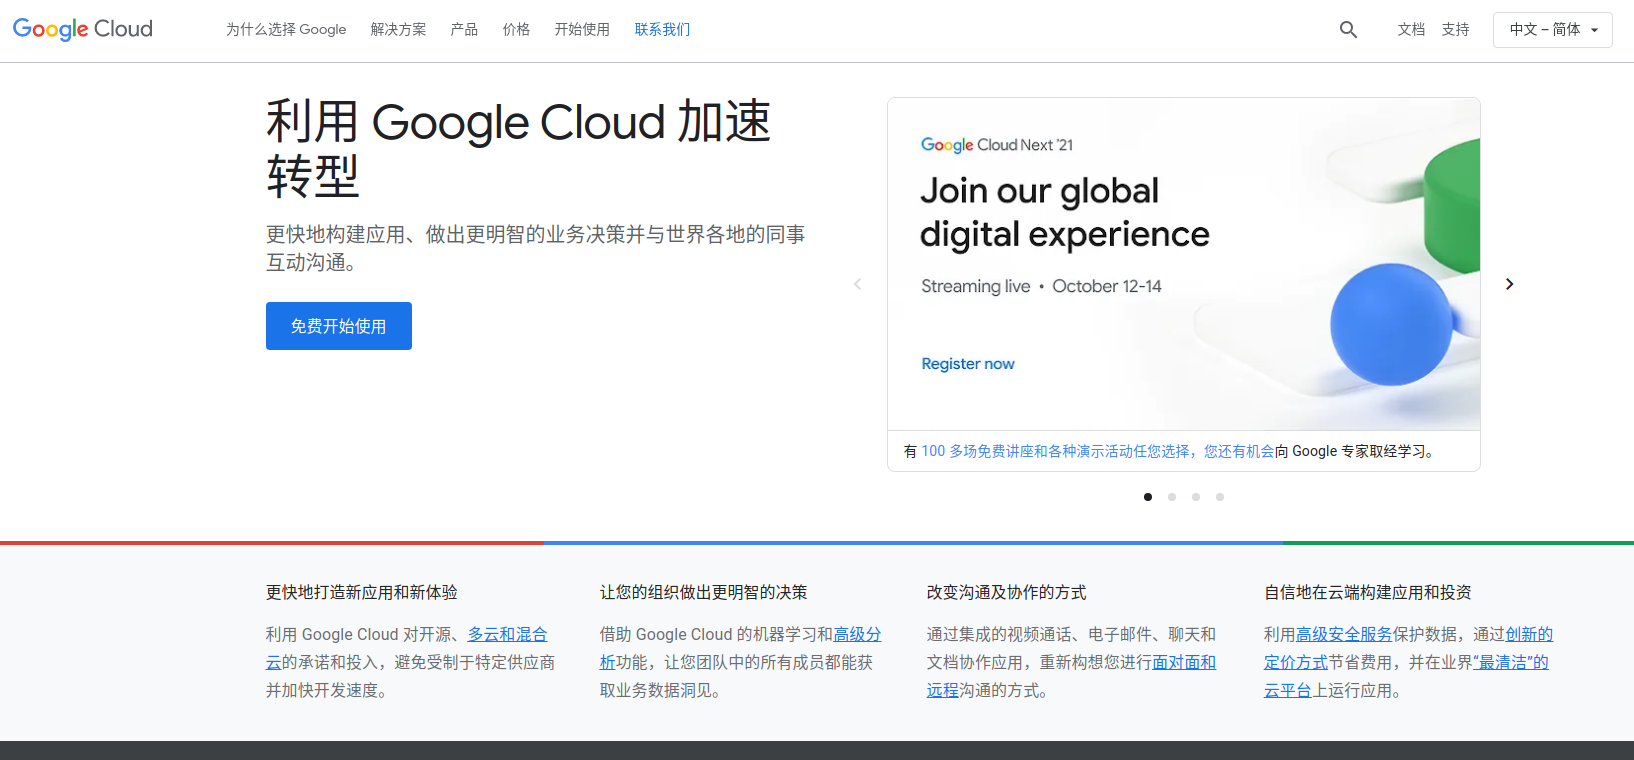Click heading 改变沟通及协作的方式
This screenshot has height=760, width=1634.
pyautogui.click(x=1007, y=592)
